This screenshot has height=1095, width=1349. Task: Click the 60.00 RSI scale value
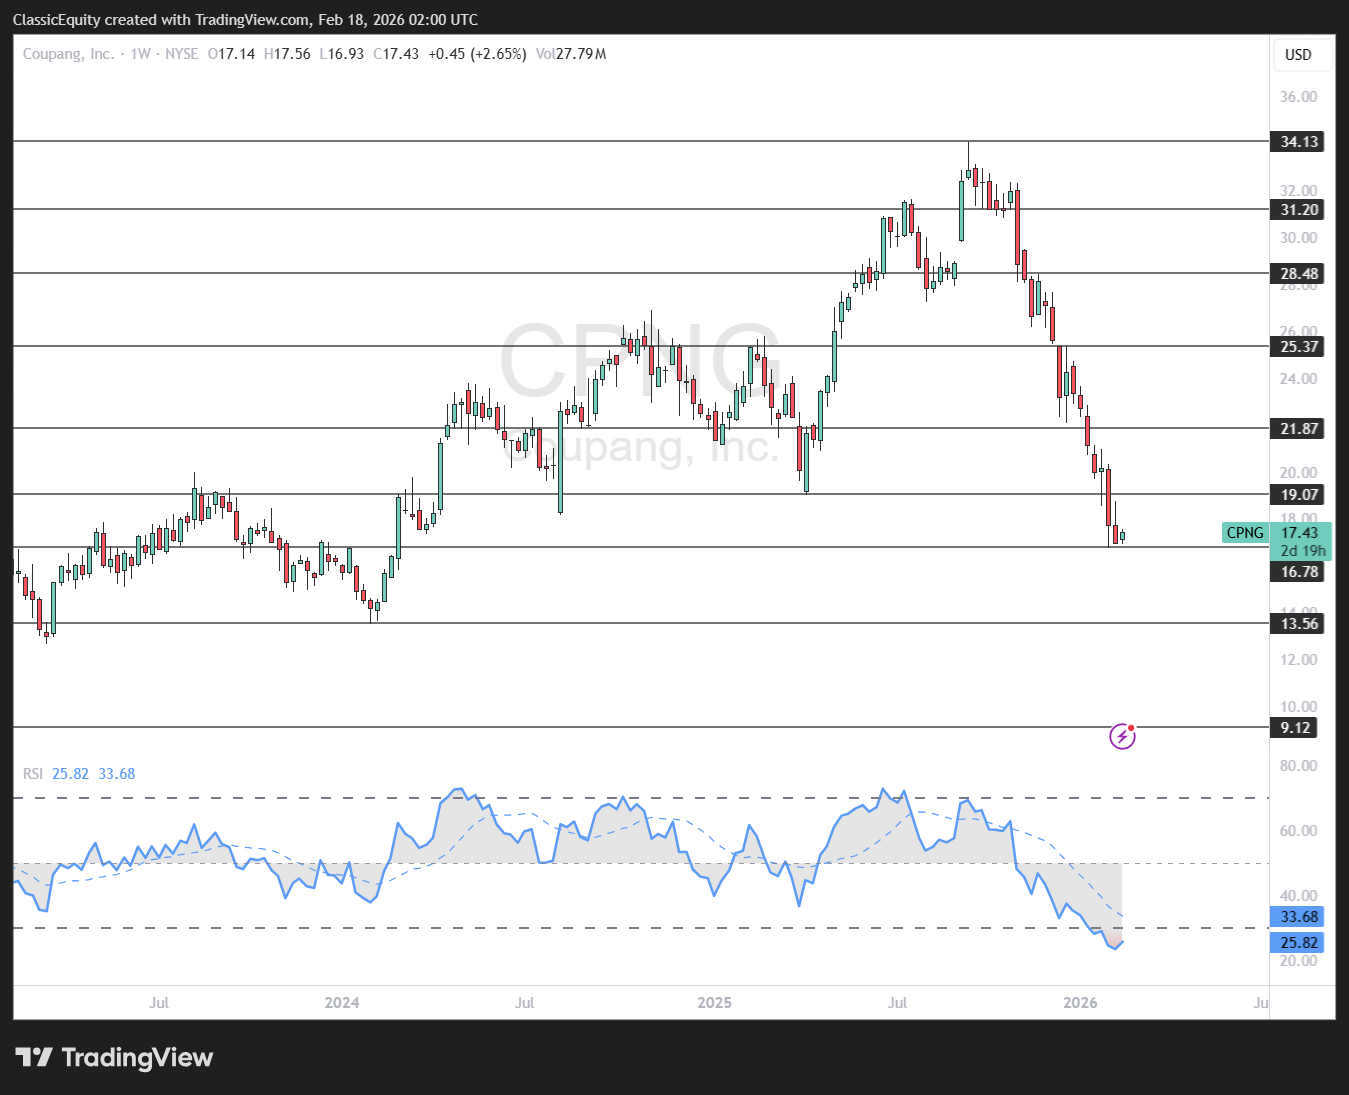click(x=1299, y=831)
